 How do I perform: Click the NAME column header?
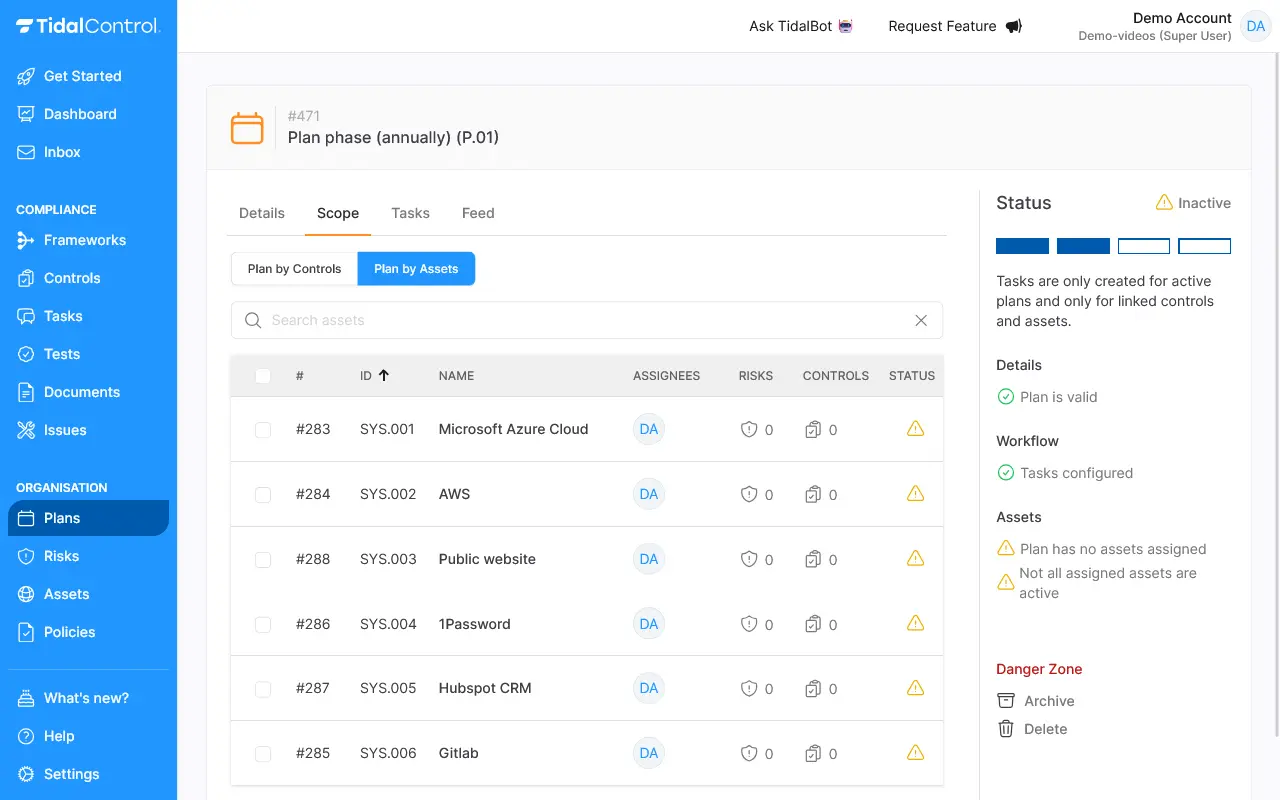pyautogui.click(x=456, y=376)
